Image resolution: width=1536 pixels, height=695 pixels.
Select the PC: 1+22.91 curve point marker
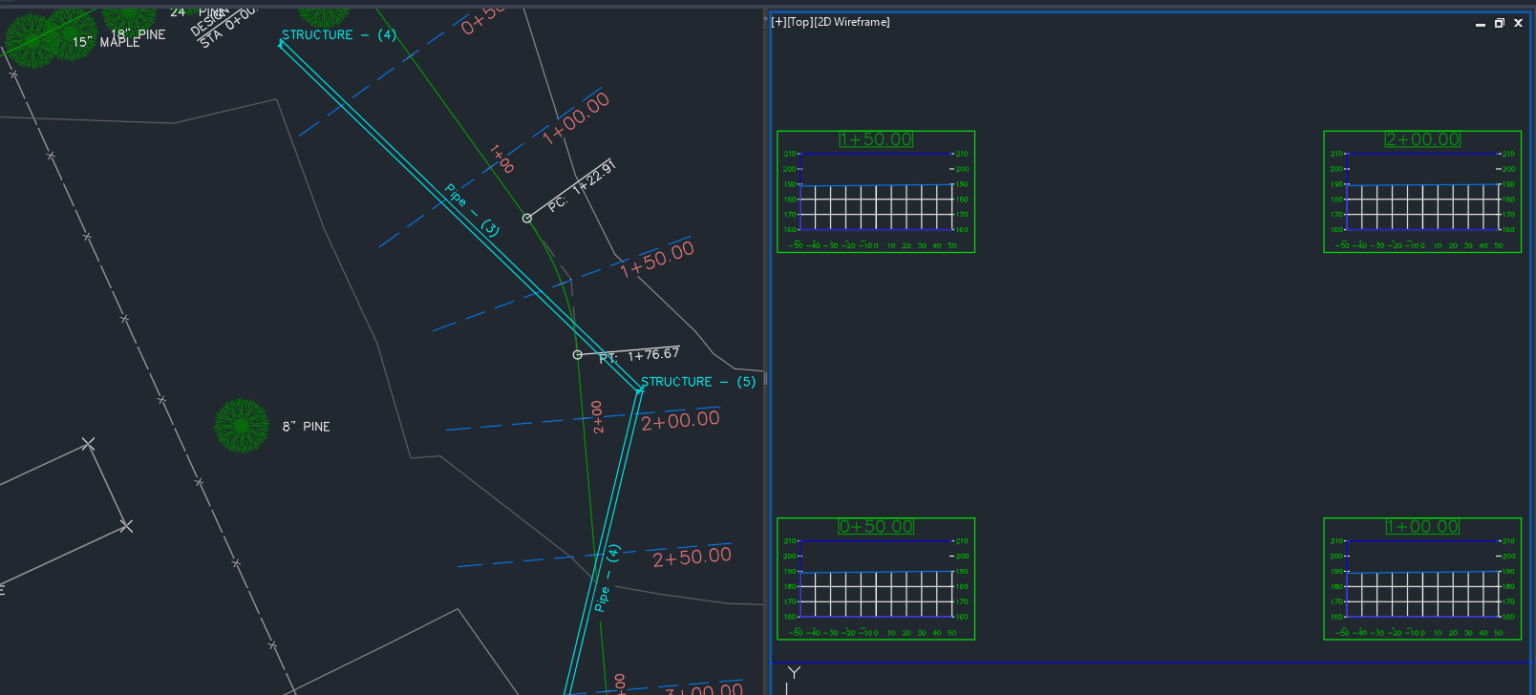[527, 217]
